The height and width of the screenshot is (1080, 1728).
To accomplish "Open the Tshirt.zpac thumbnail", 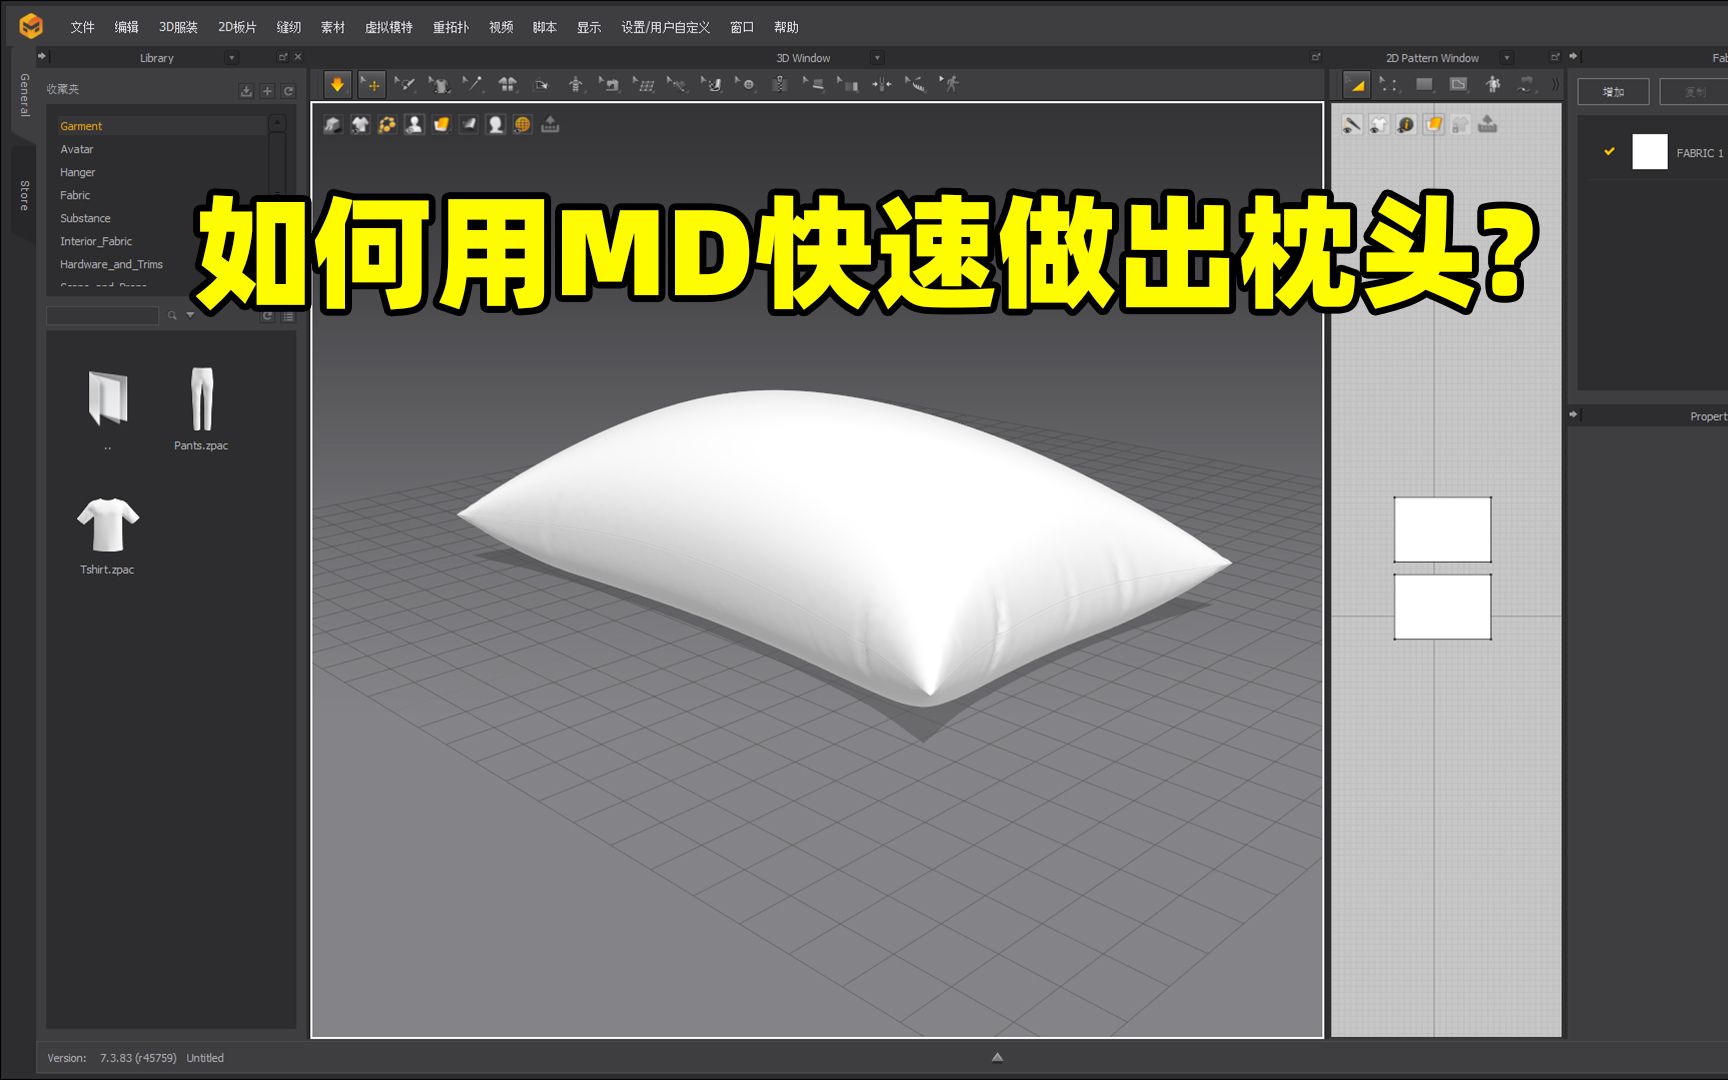I will (x=108, y=521).
